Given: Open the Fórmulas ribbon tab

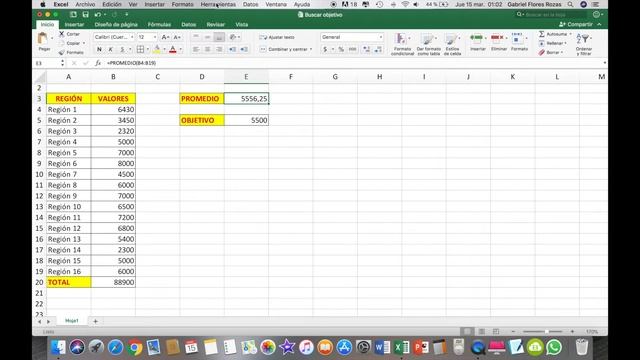Looking at the screenshot, I should point(159,24).
